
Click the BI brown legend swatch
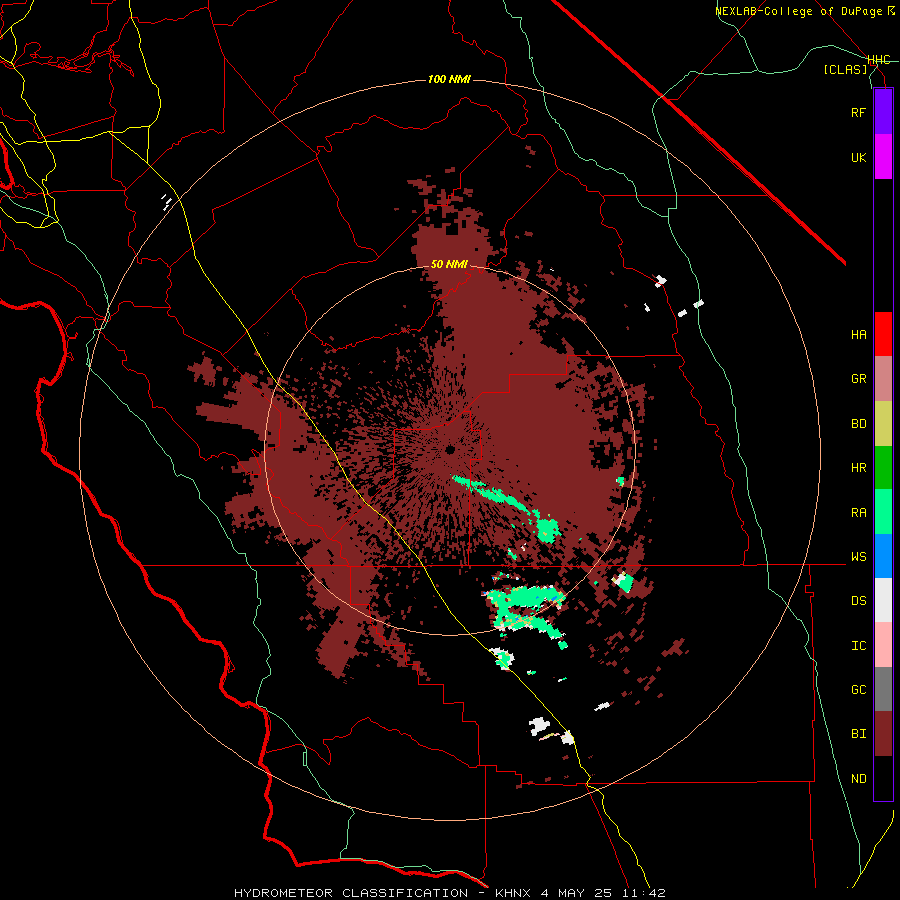click(x=883, y=734)
